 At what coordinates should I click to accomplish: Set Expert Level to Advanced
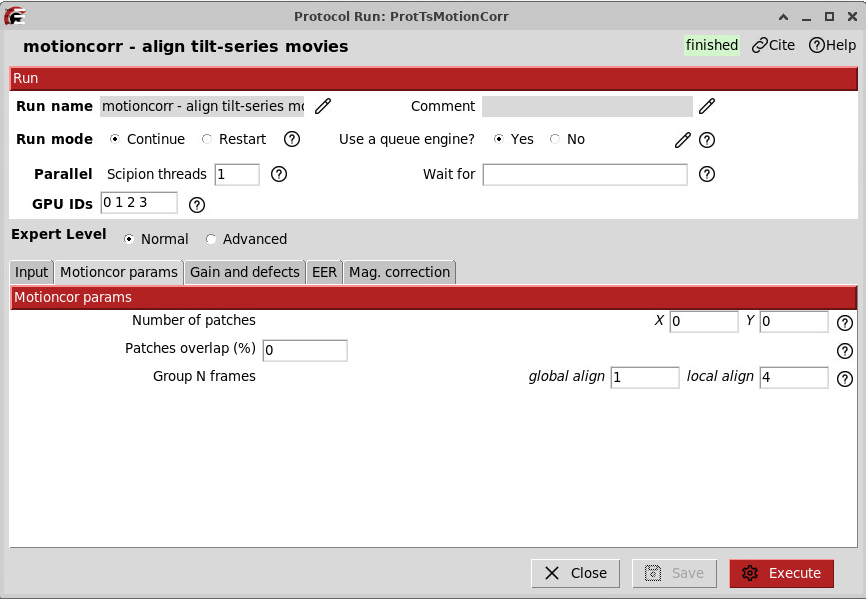pyautogui.click(x=210, y=239)
